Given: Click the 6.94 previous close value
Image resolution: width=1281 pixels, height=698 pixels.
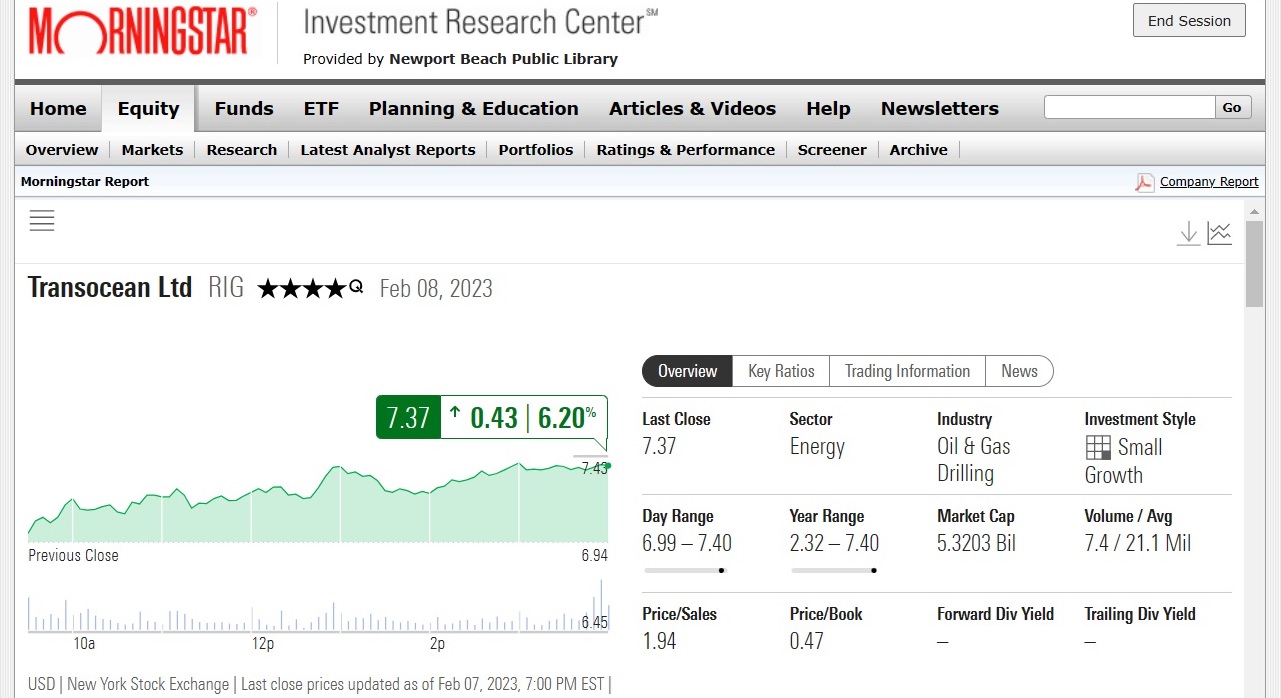Looking at the screenshot, I should pos(594,556).
